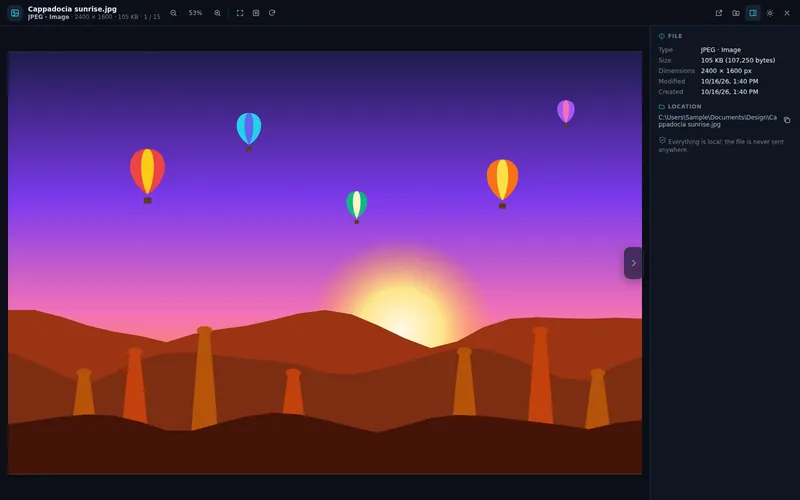
Task: Click the '1 / 15' image counter
Action: point(152,17)
